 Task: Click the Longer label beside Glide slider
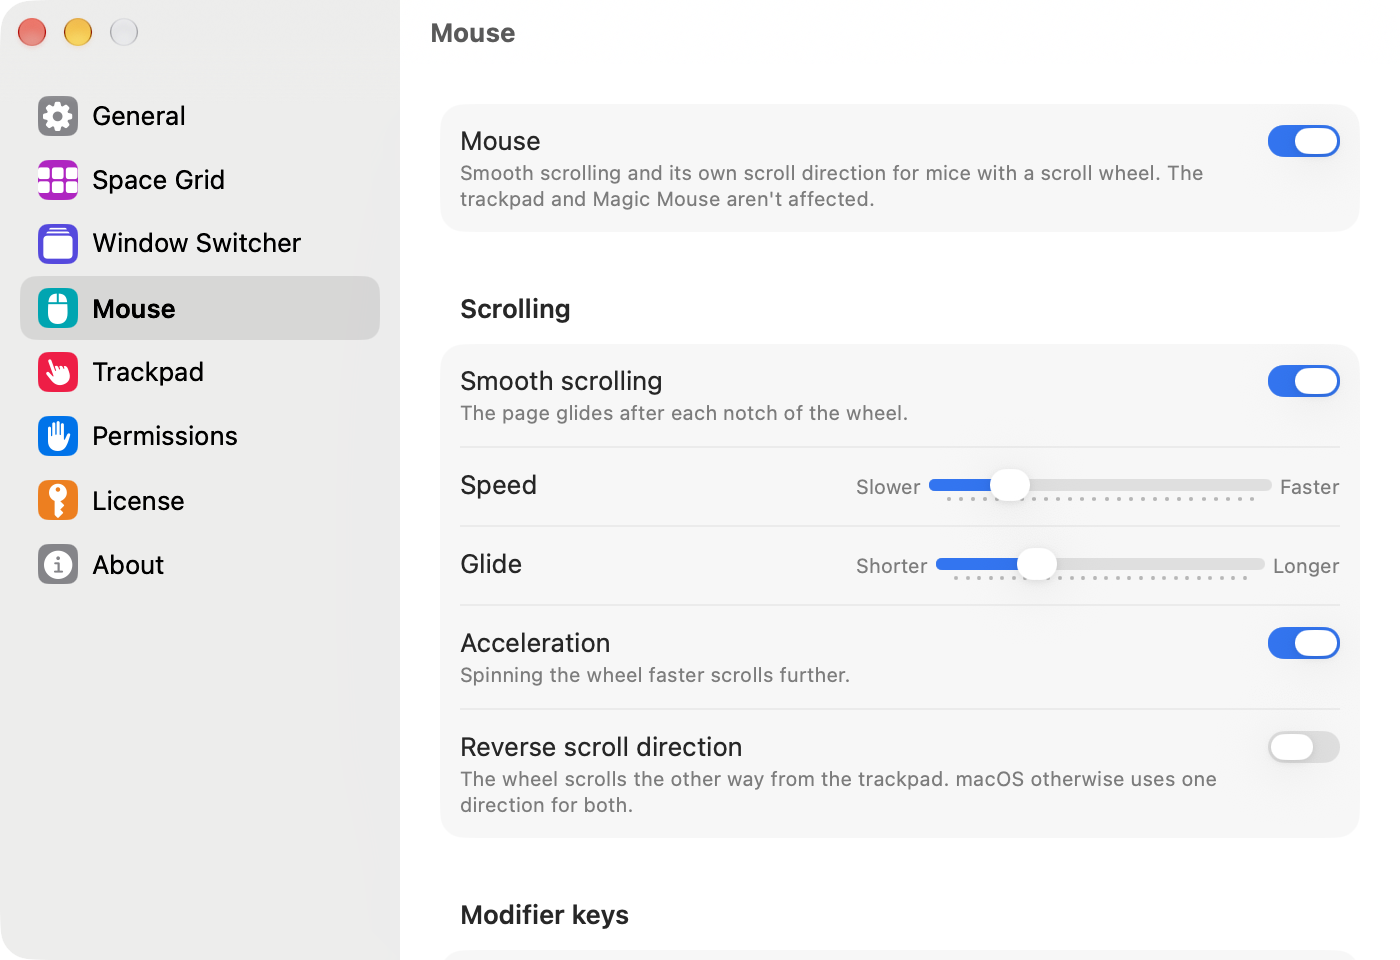coord(1306,566)
